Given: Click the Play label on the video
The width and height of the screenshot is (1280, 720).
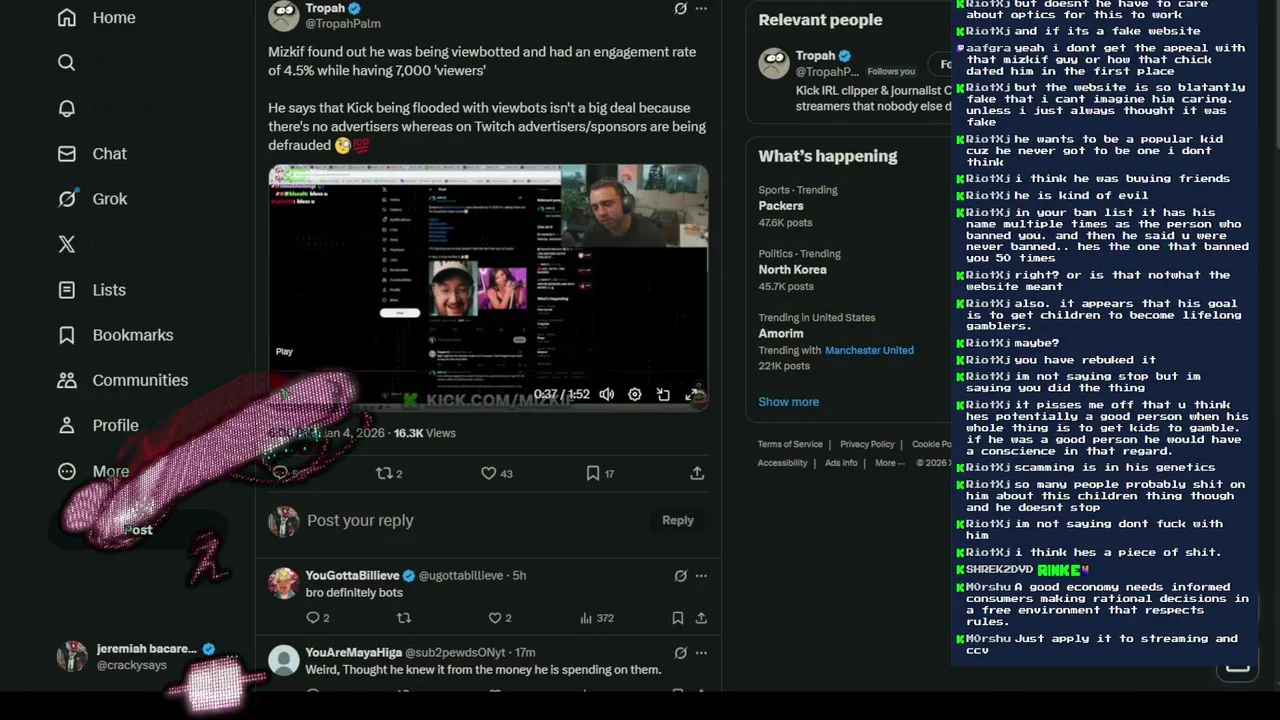Looking at the screenshot, I should pyautogui.click(x=284, y=352).
